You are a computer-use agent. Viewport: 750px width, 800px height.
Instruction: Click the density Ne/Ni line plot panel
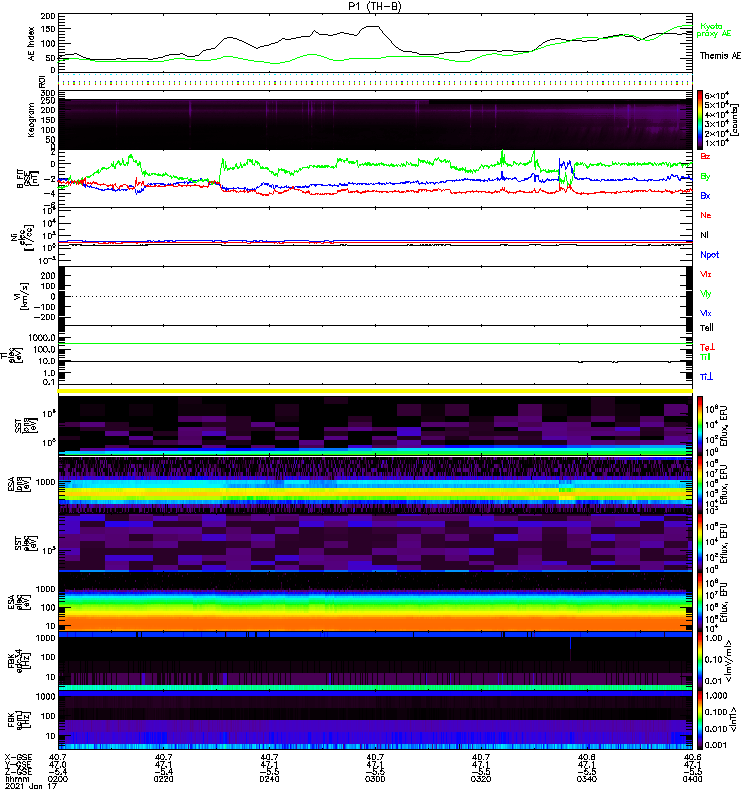[375, 237]
